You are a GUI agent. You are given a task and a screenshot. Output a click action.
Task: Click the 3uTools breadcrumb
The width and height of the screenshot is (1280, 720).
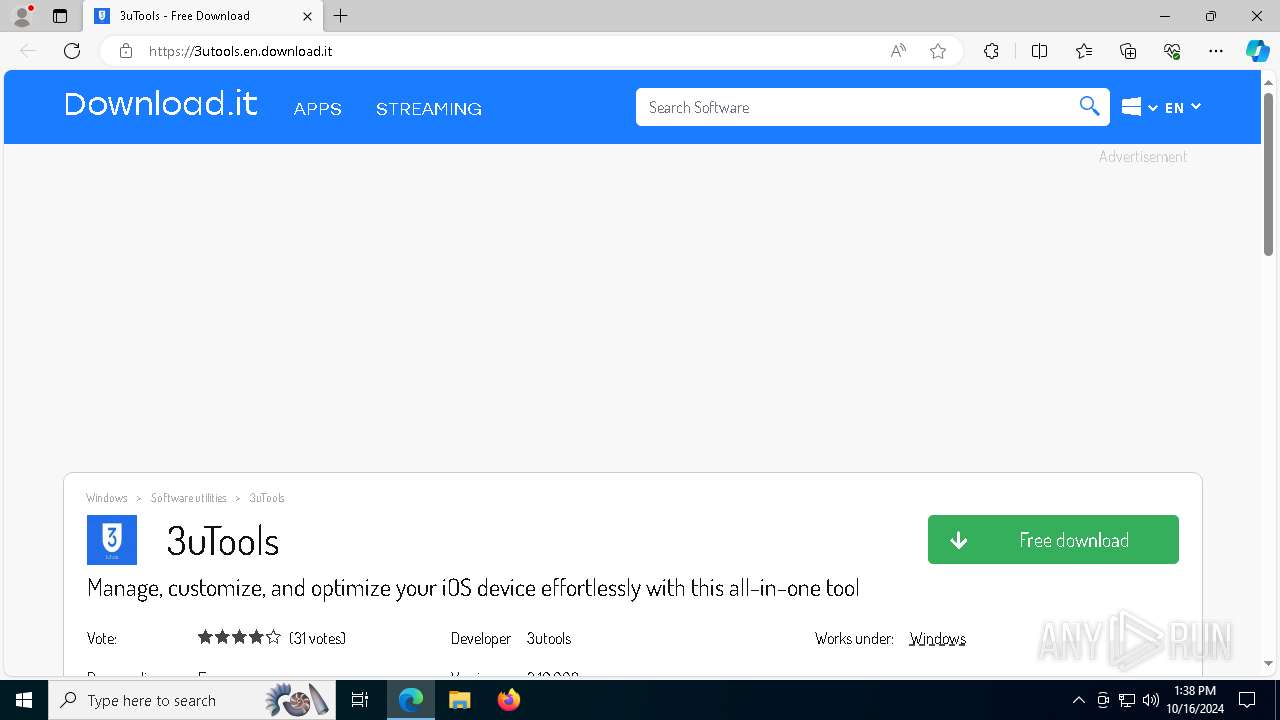[x=267, y=498]
